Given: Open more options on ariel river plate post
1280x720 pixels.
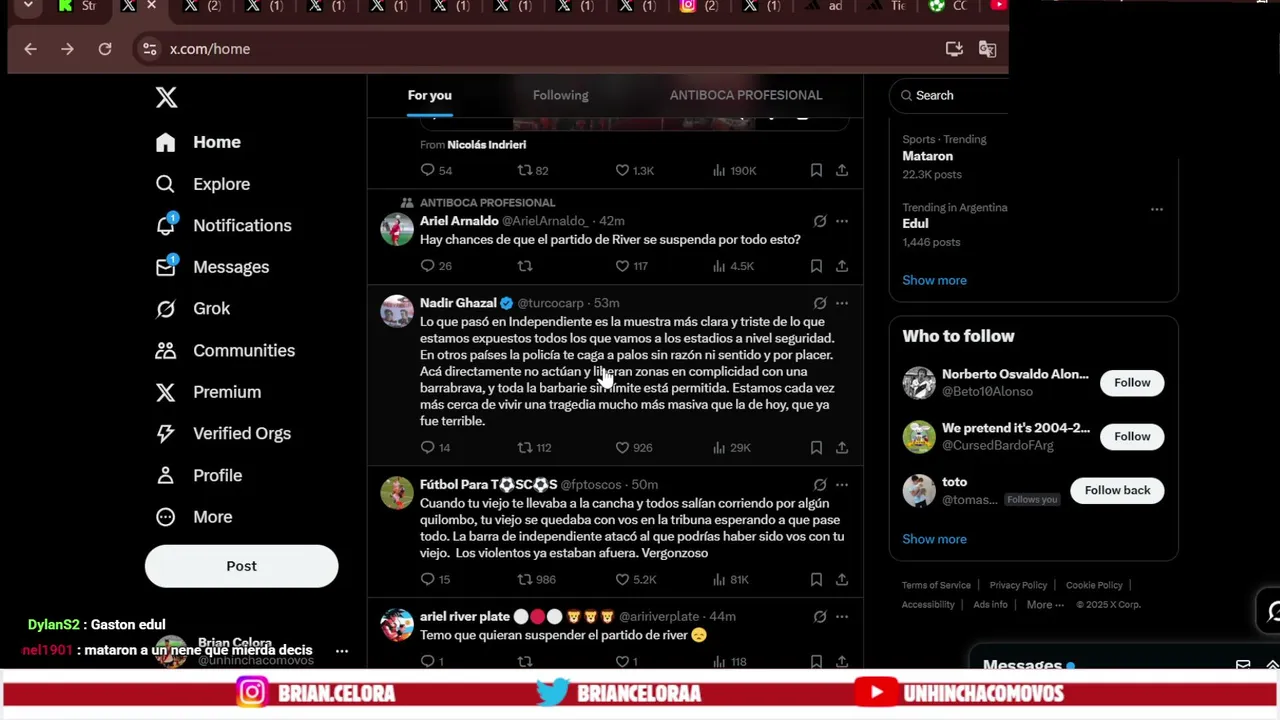Looking at the screenshot, I should pos(842,617).
